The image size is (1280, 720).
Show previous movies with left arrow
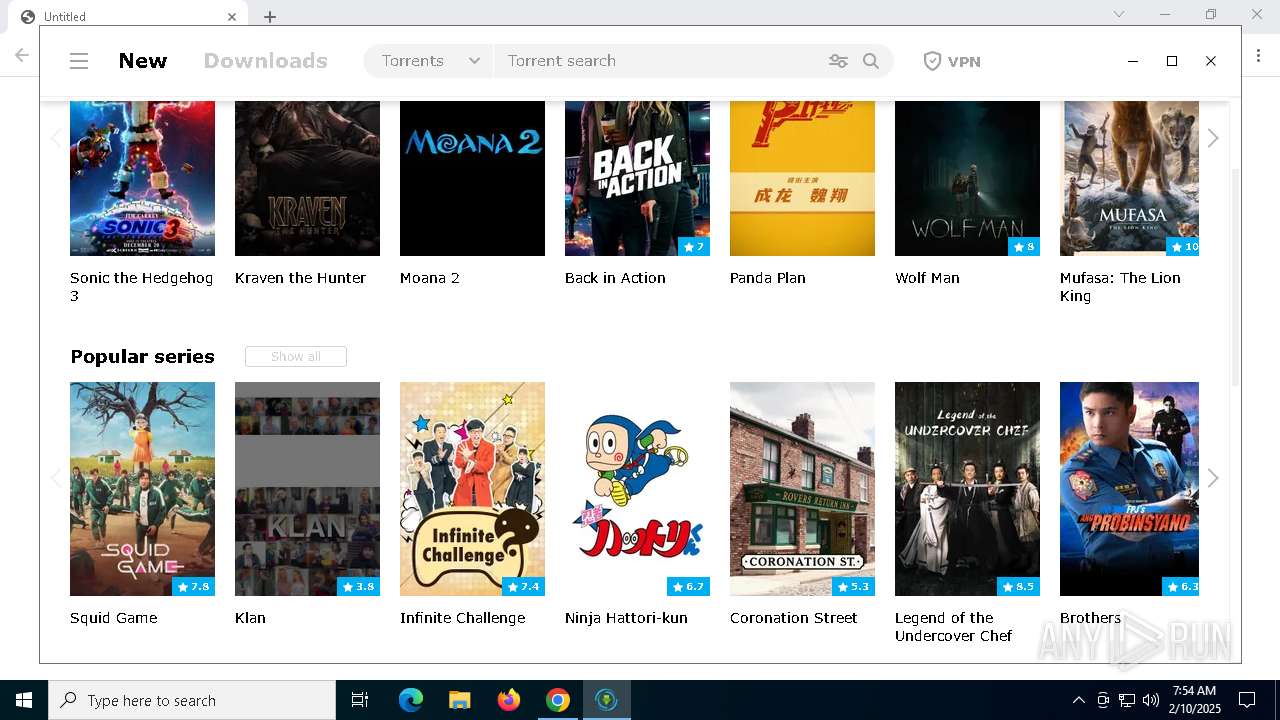(x=56, y=138)
